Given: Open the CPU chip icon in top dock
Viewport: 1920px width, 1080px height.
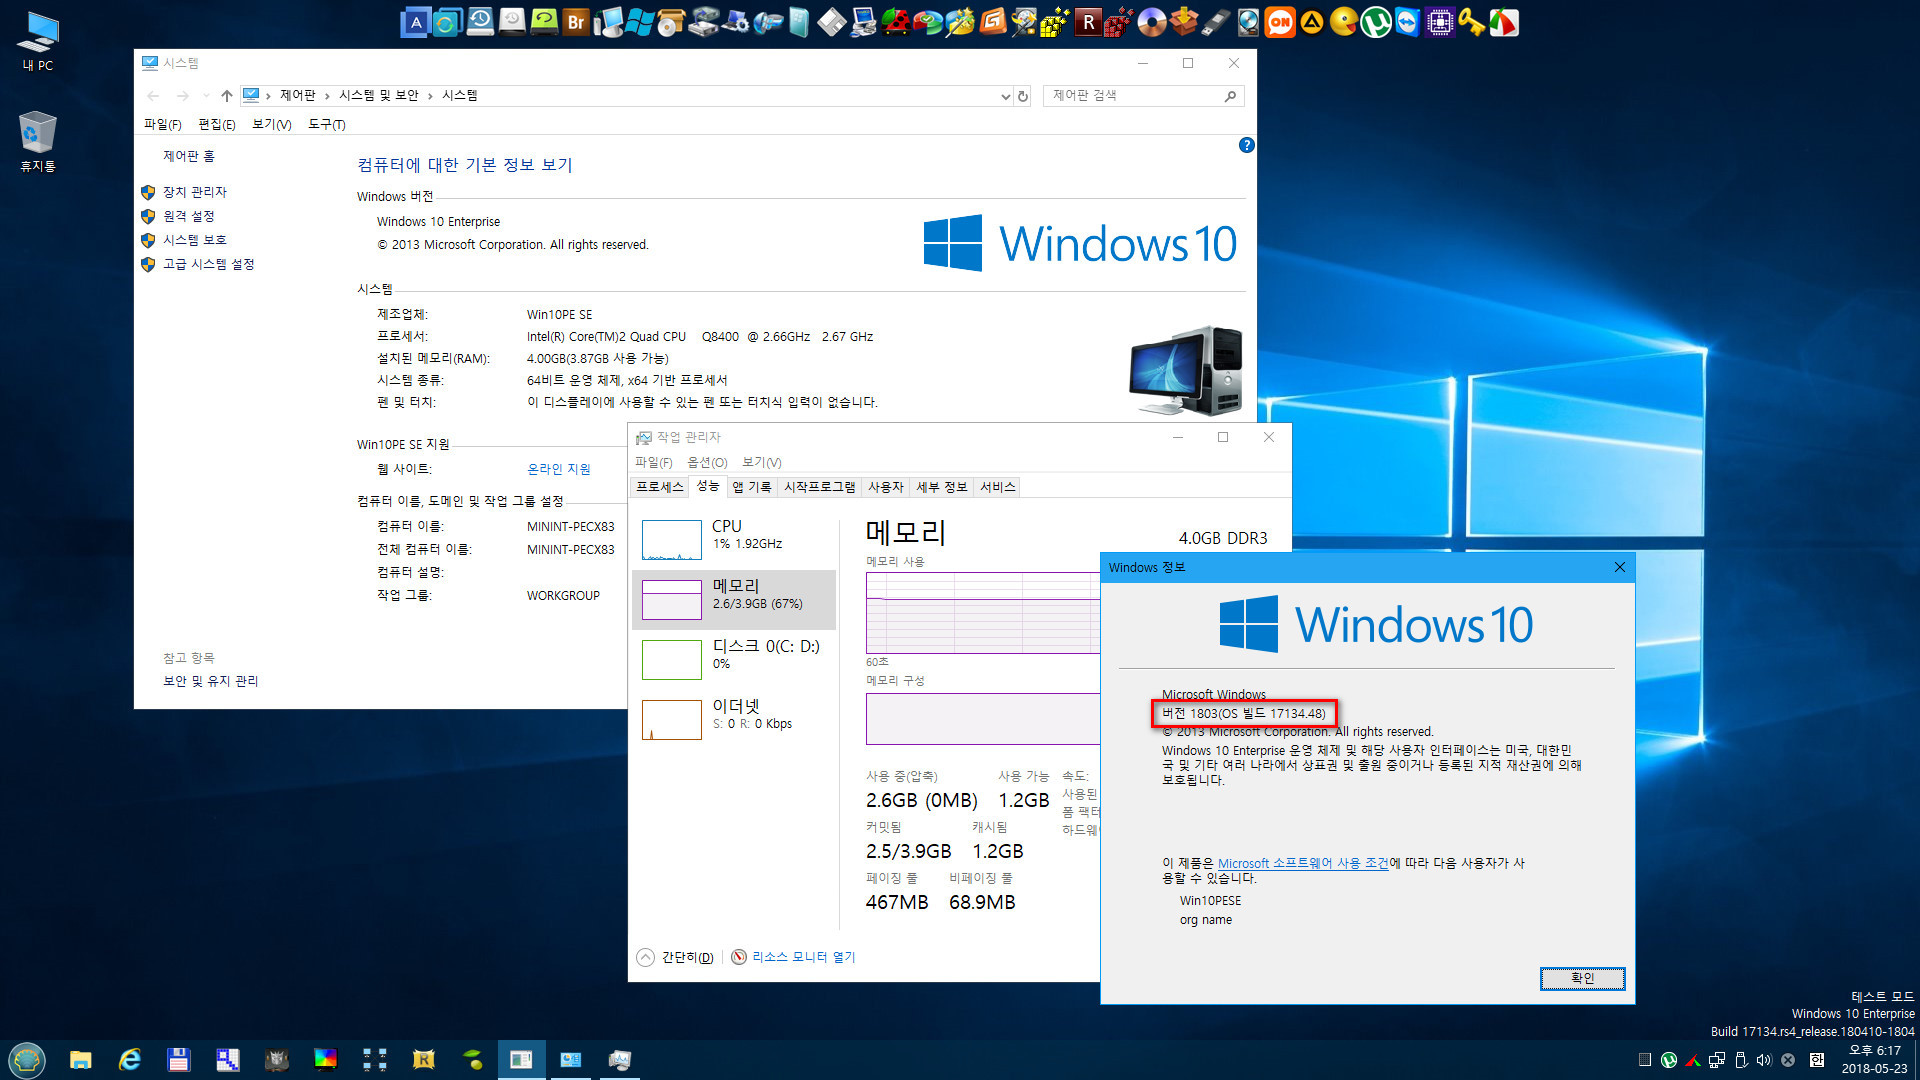Looking at the screenshot, I should [1440, 22].
